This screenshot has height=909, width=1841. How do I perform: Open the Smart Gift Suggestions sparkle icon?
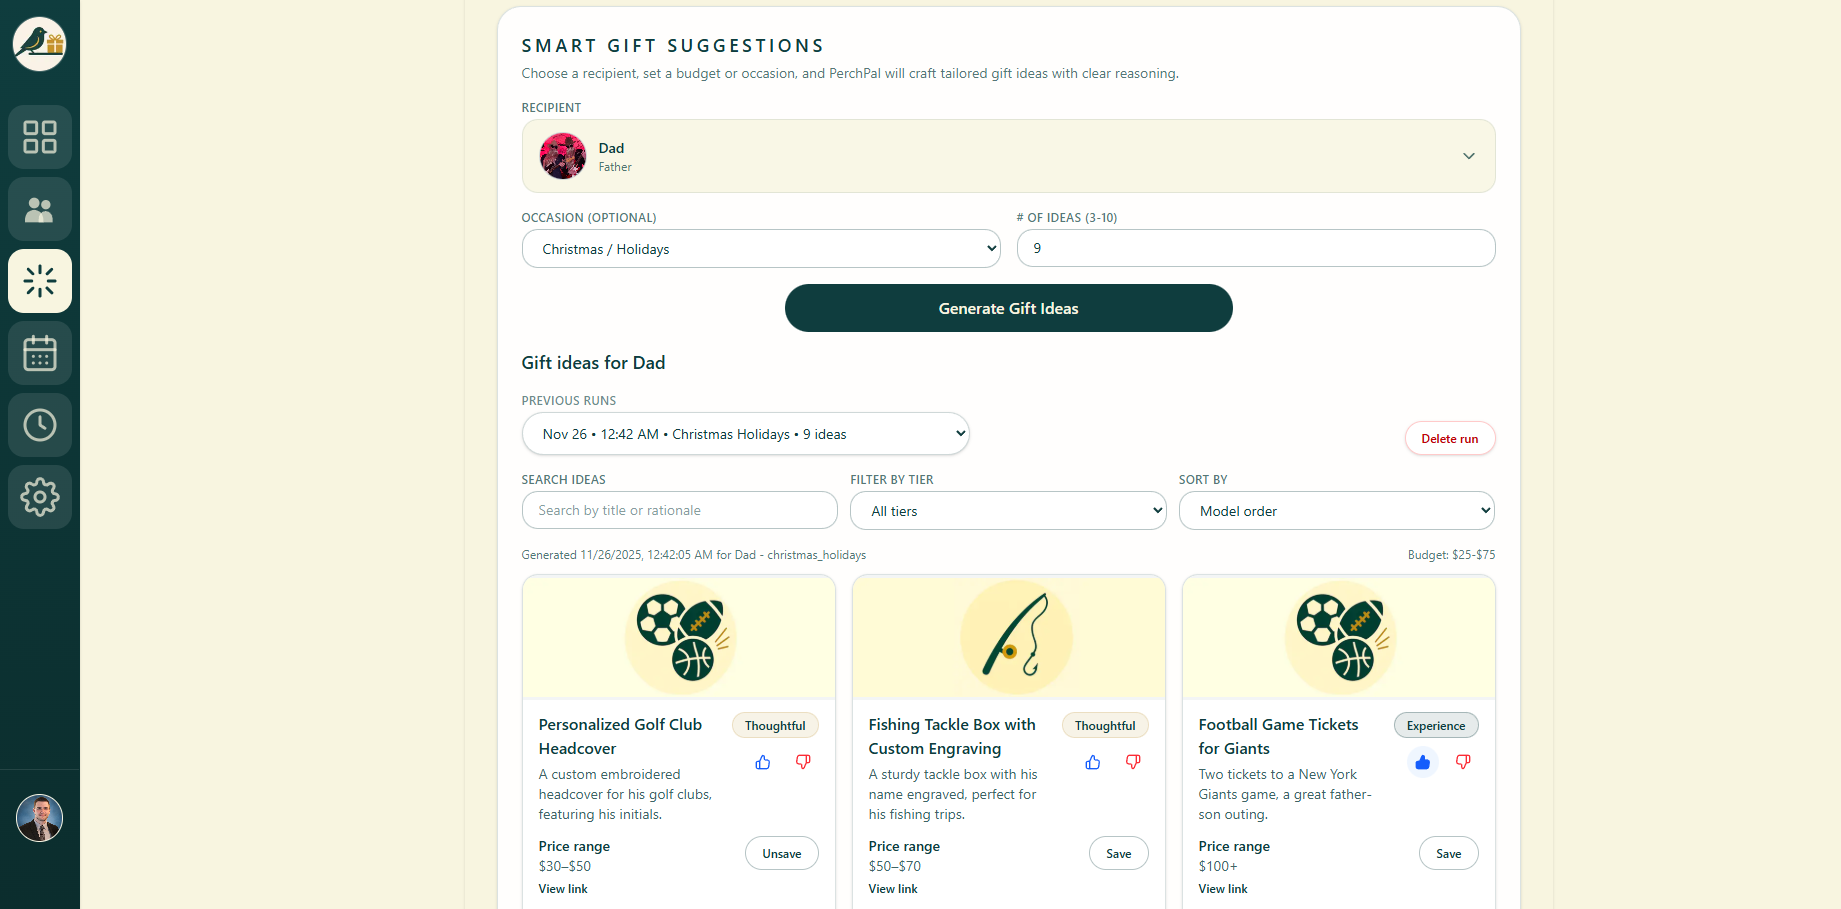40,281
